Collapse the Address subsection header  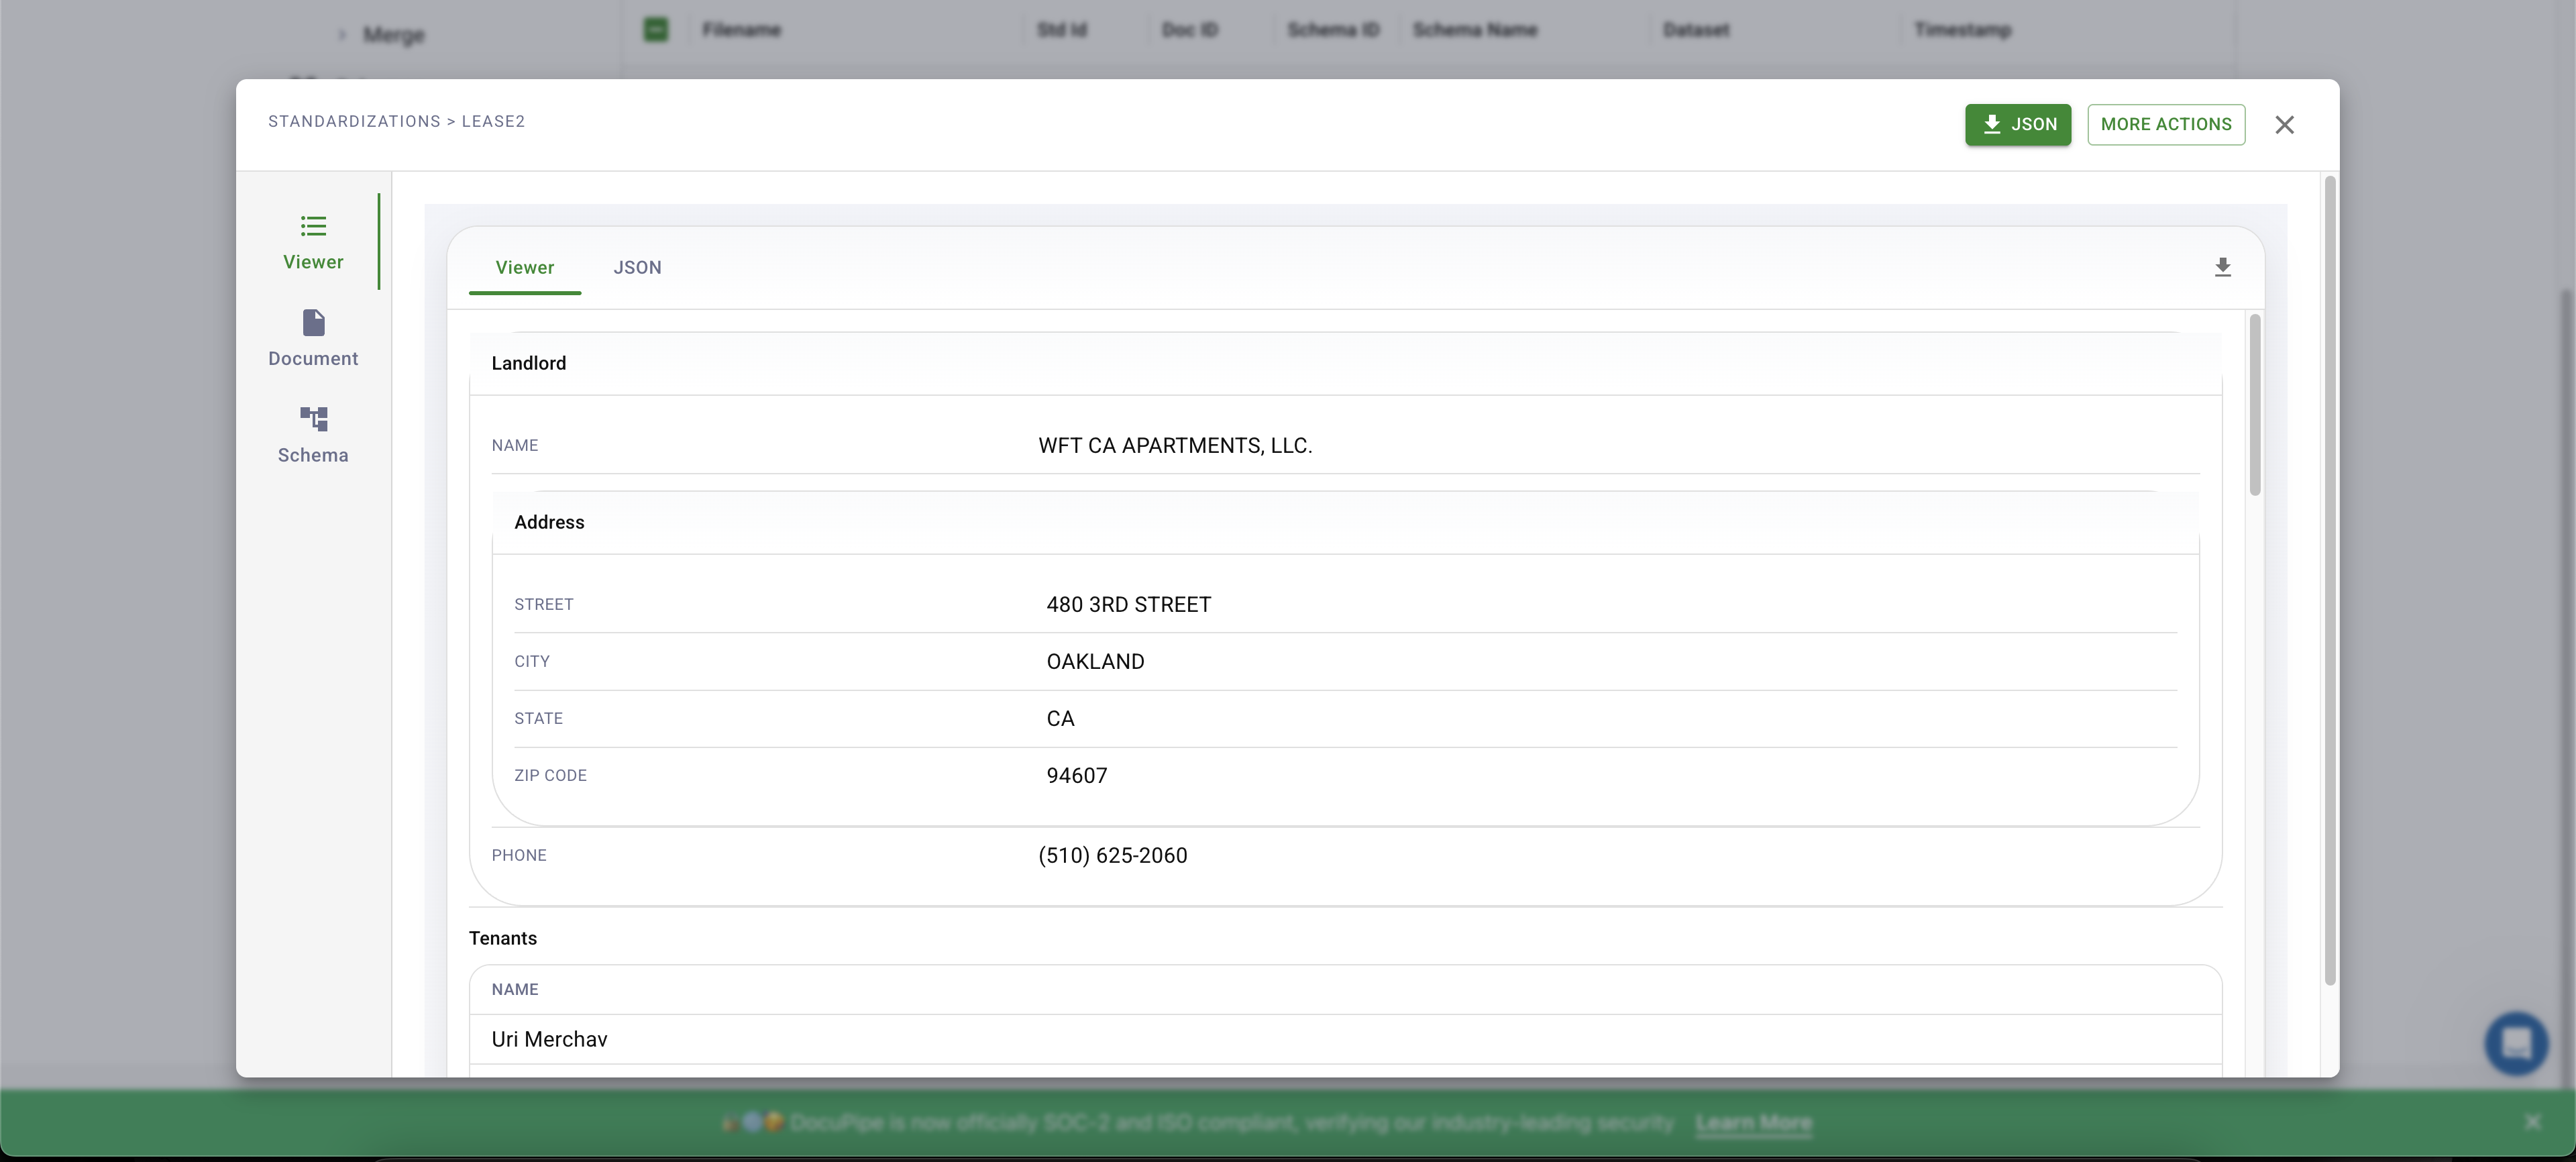pyautogui.click(x=549, y=522)
